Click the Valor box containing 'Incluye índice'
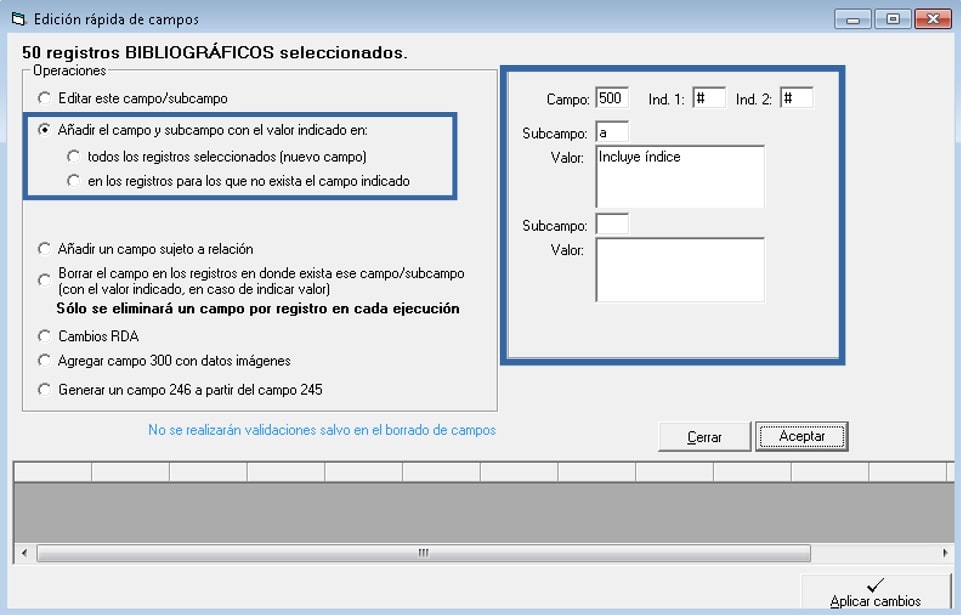 point(680,177)
